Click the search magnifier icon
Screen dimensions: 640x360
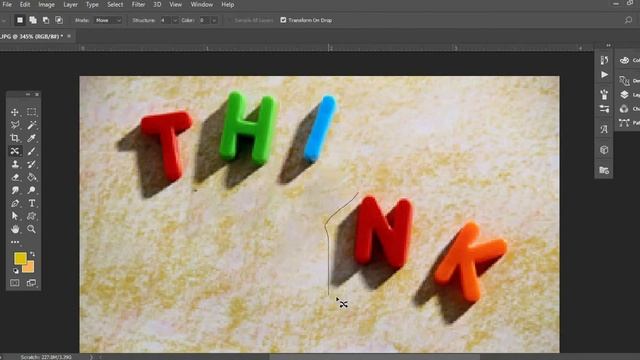628,20
